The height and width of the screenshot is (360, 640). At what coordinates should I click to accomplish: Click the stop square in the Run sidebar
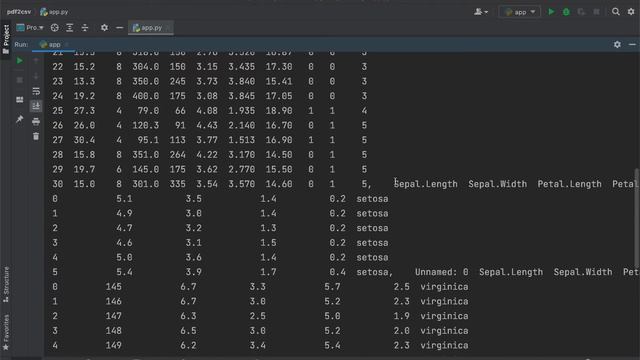tap(20, 80)
